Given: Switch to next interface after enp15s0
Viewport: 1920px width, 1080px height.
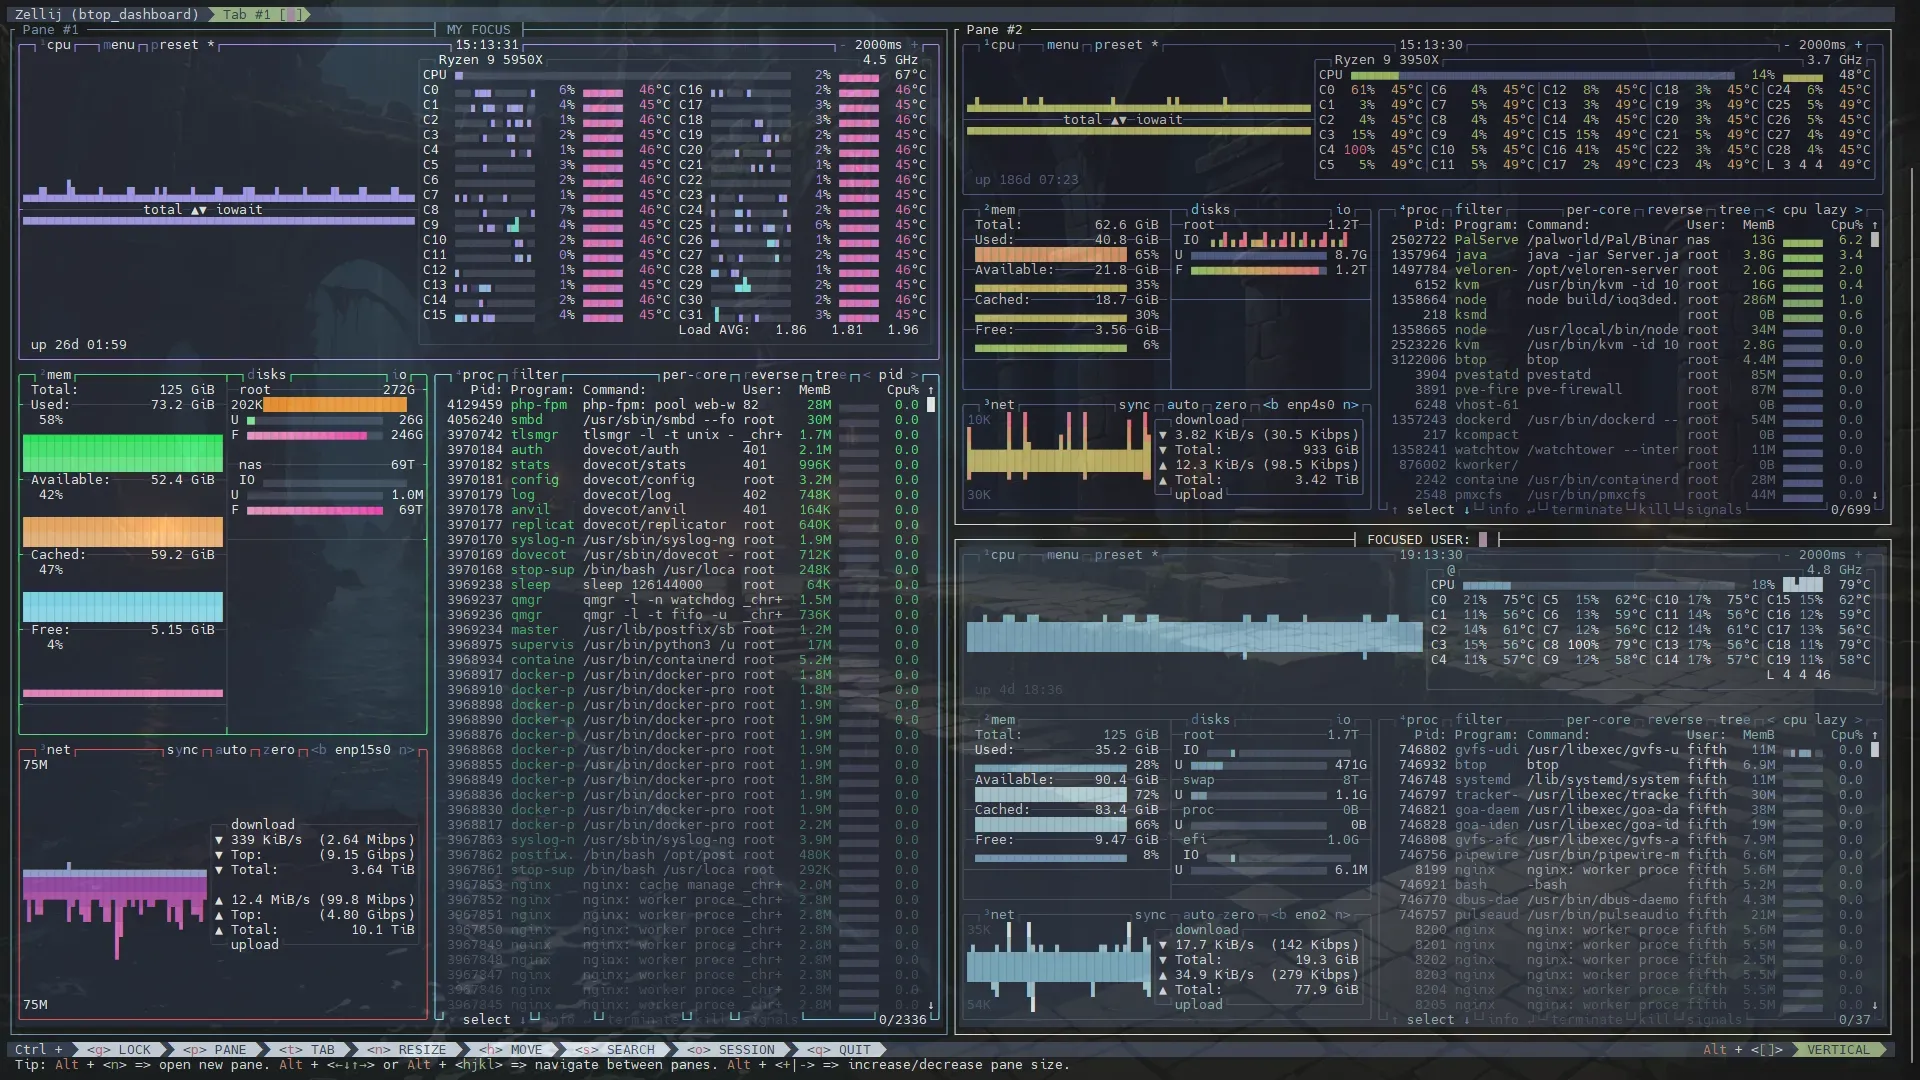Looking at the screenshot, I should click(x=406, y=750).
